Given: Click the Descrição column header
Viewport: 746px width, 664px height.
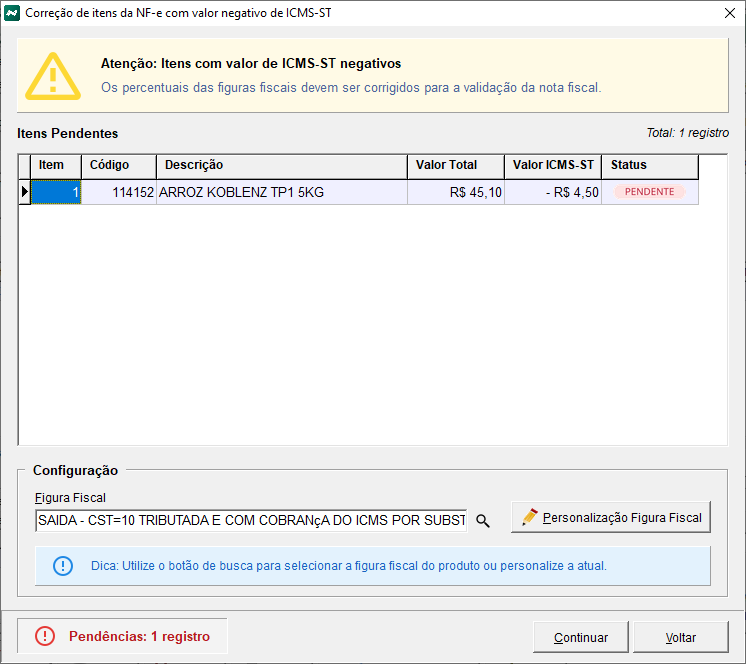Looking at the screenshot, I should click(x=281, y=165).
